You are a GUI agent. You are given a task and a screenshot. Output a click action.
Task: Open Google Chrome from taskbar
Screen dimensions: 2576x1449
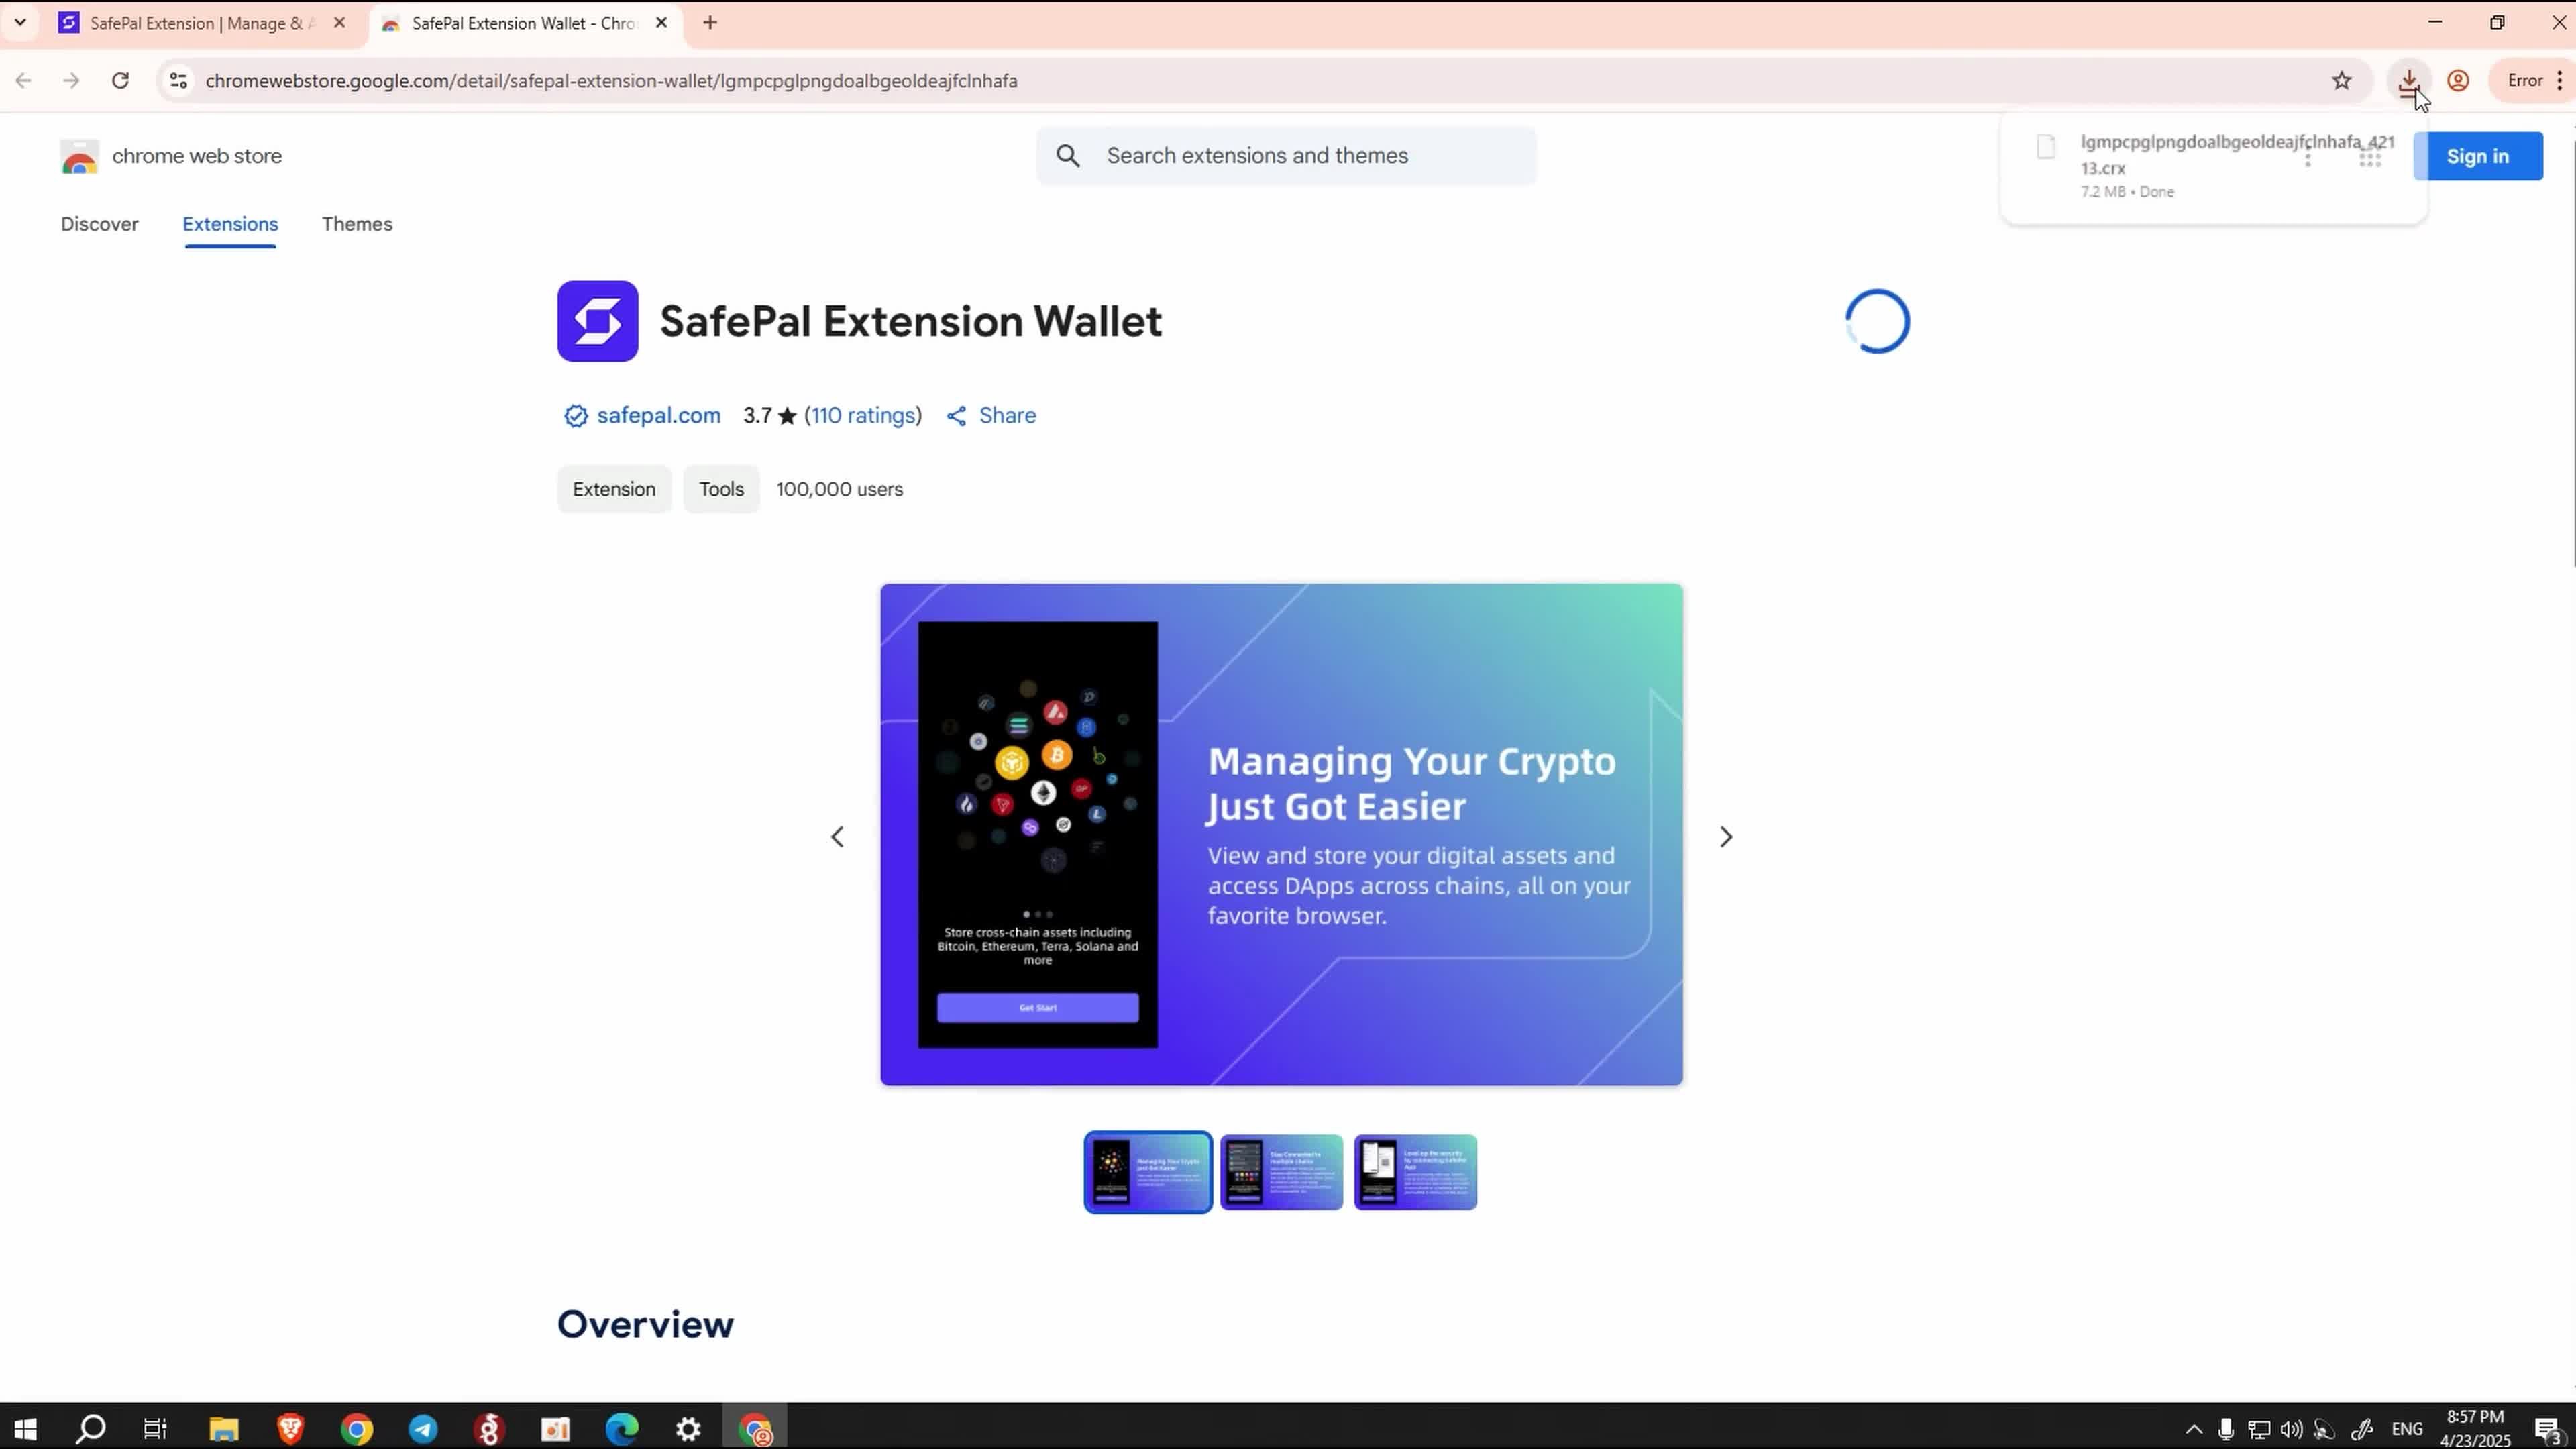coord(357,1428)
